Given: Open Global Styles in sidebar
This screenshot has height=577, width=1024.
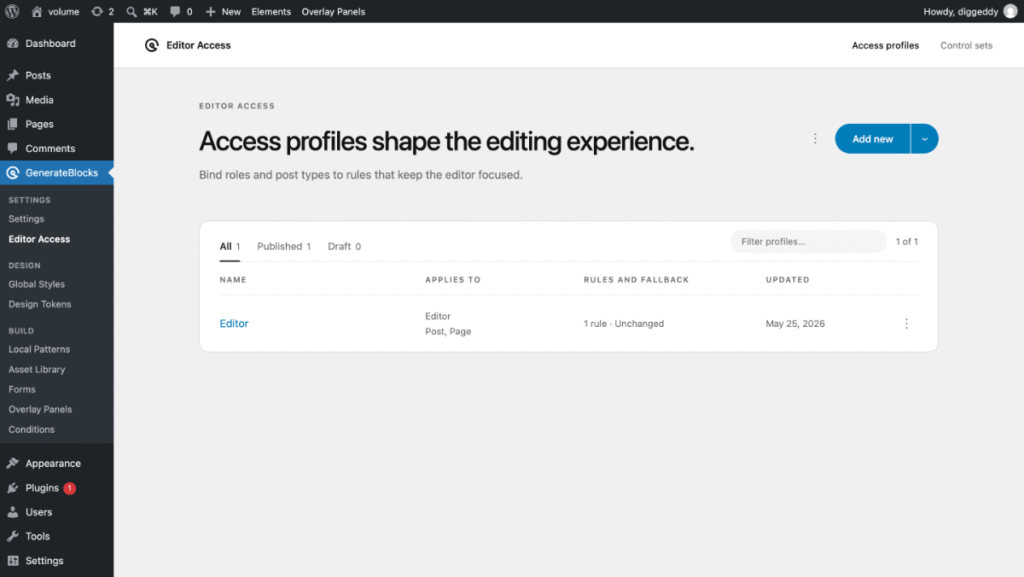Looking at the screenshot, I should tap(37, 284).
